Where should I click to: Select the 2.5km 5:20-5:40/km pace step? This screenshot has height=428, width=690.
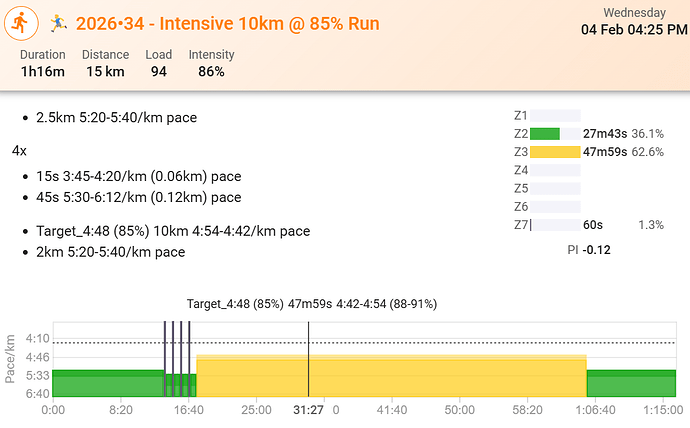116,118
